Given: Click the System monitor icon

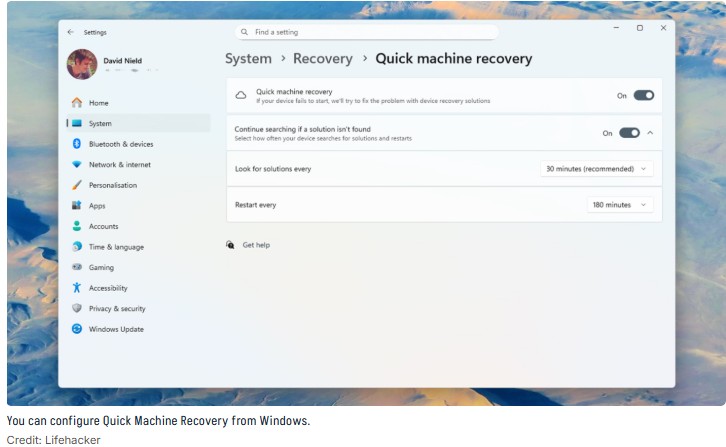Looking at the screenshot, I should [77, 123].
